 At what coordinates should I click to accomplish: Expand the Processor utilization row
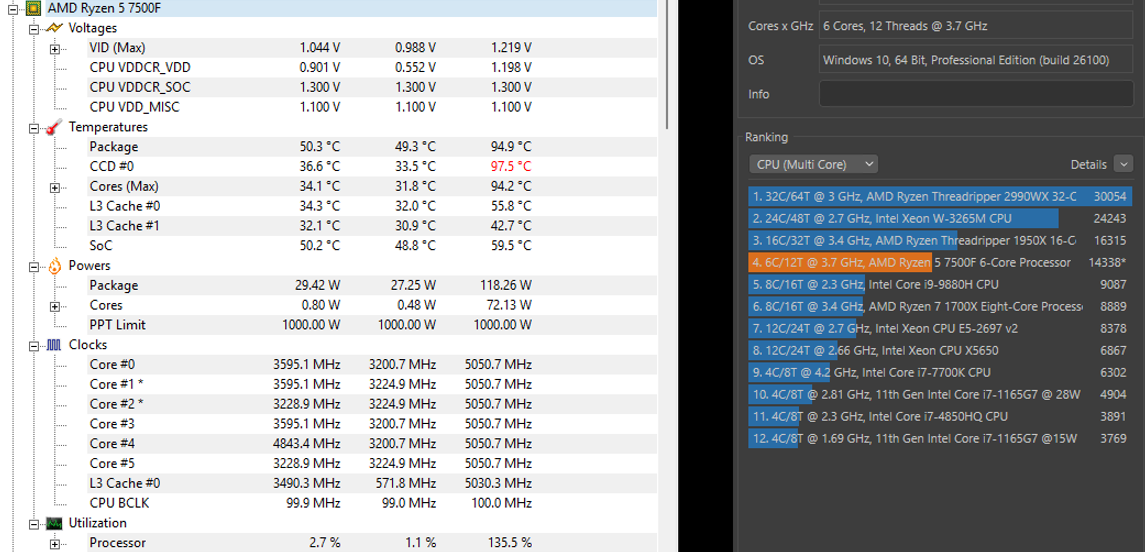point(55,544)
